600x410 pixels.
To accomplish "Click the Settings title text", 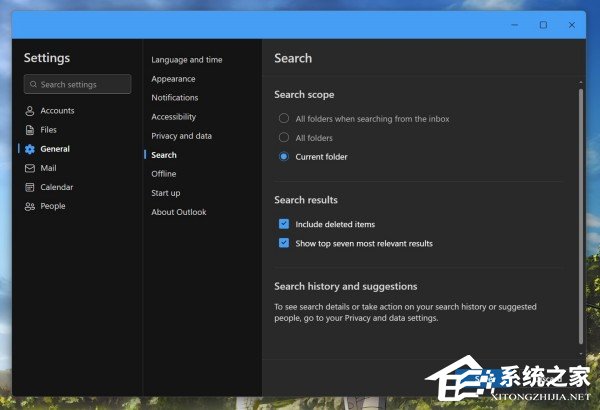I will coord(47,58).
